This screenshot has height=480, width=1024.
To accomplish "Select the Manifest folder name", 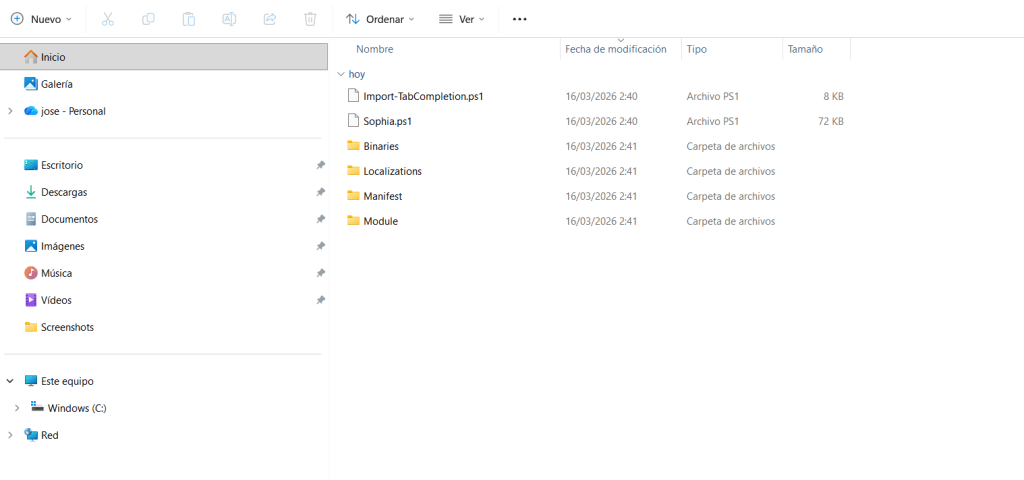I will click(383, 196).
